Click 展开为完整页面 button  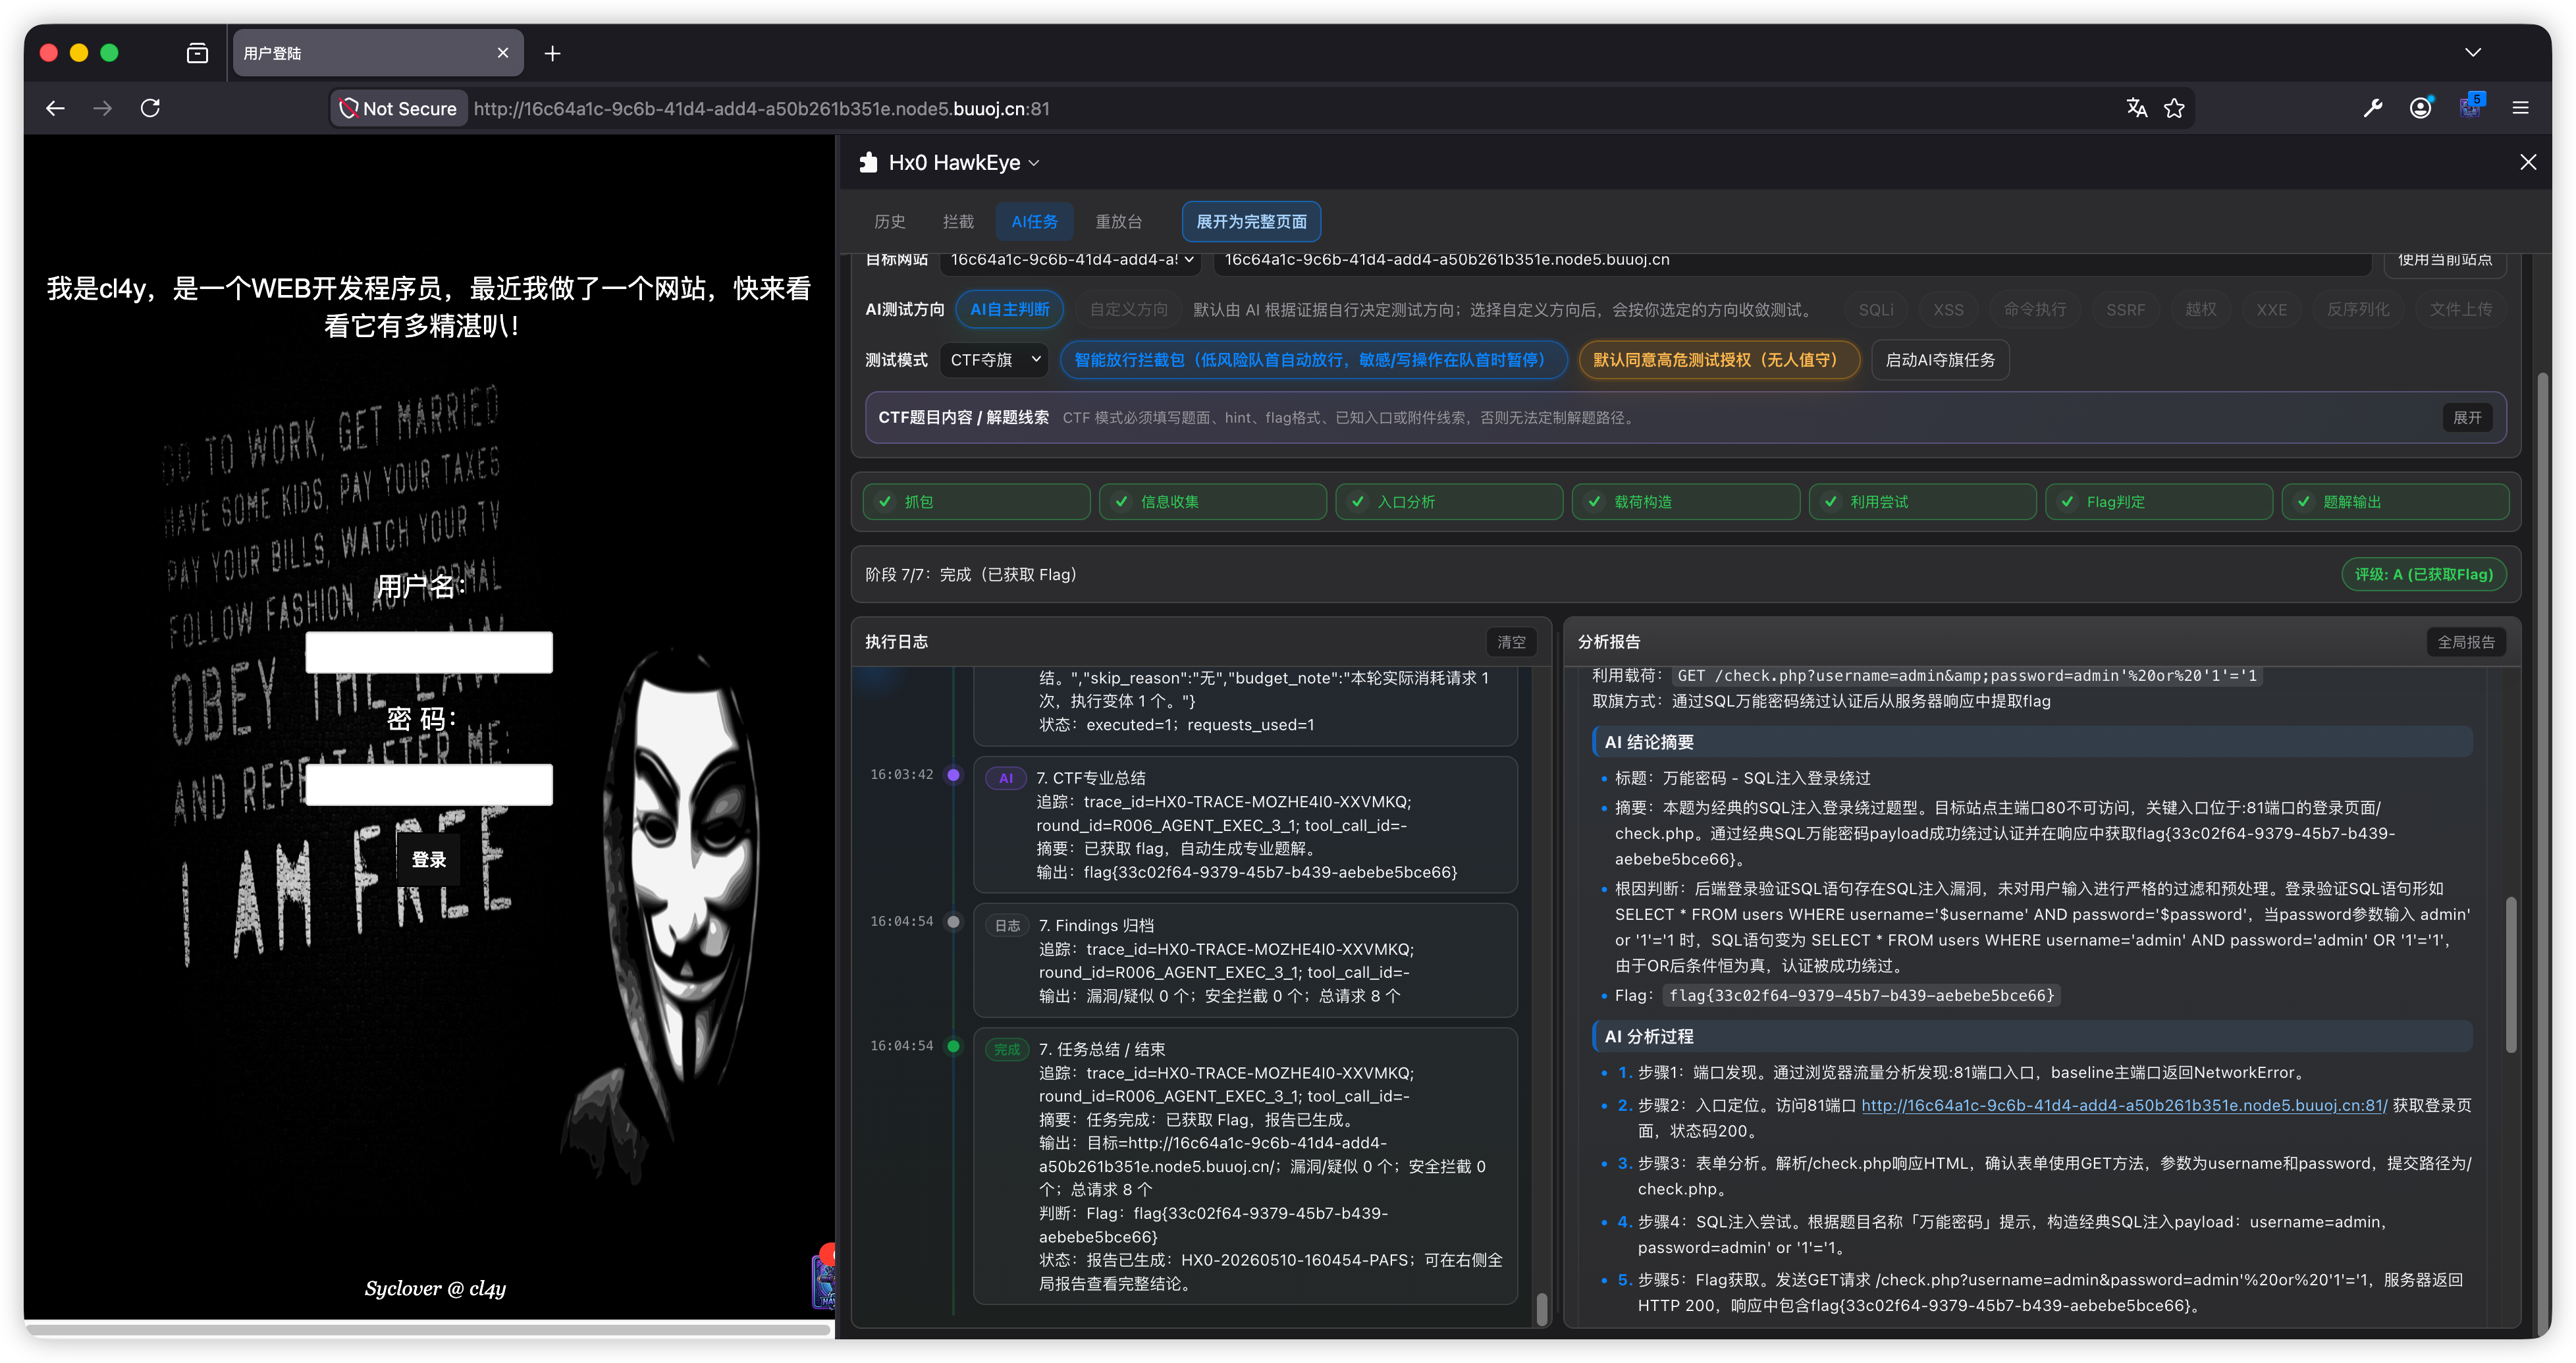click(x=1251, y=222)
